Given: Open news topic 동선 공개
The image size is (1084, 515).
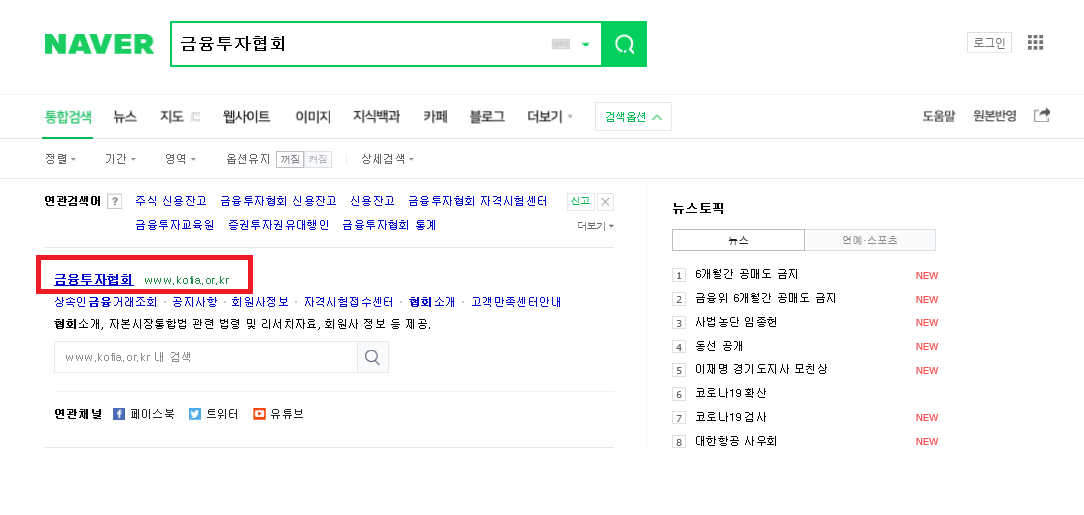Looking at the screenshot, I should tap(719, 346).
